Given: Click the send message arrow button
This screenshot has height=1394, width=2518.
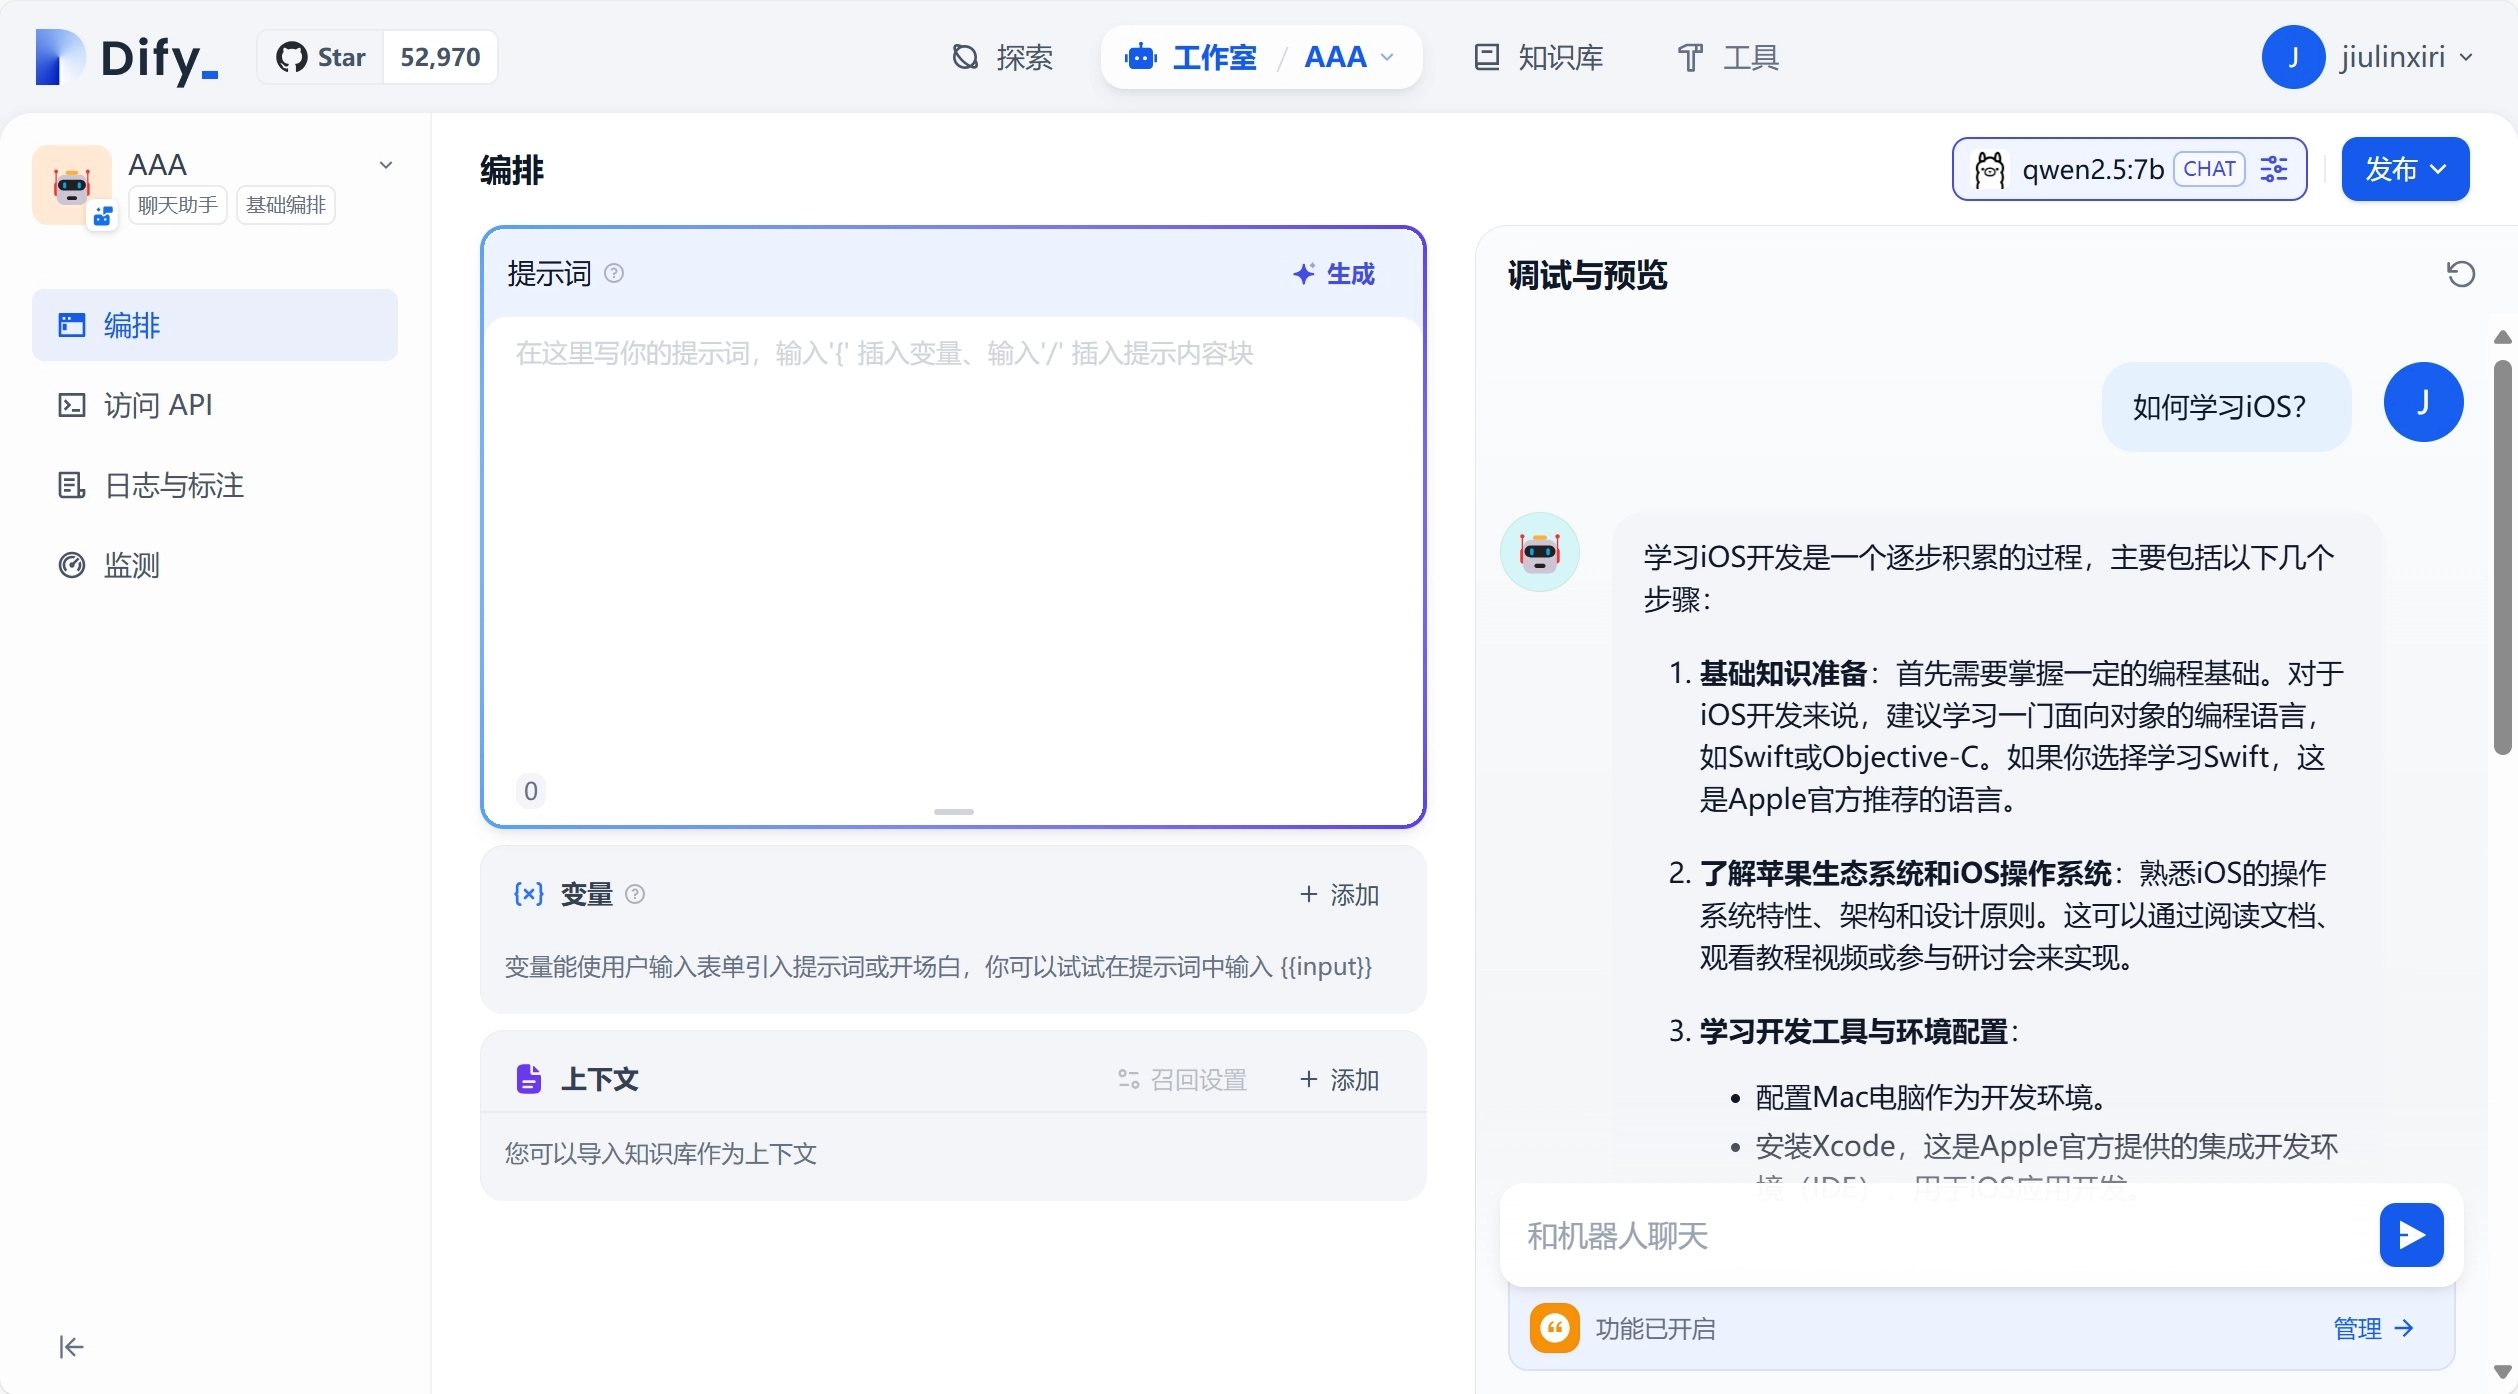Looking at the screenshot, I should pos(2410,1235).
